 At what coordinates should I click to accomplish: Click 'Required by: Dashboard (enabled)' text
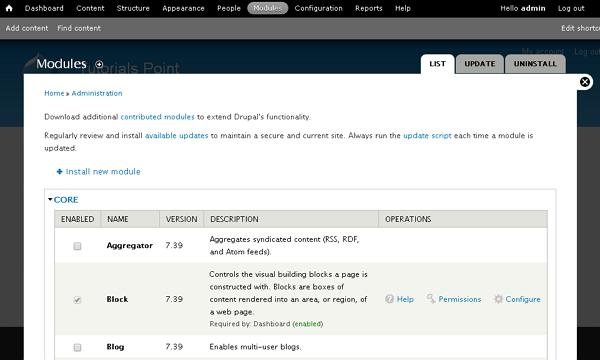pyautogui.click(x=266, y=324)
